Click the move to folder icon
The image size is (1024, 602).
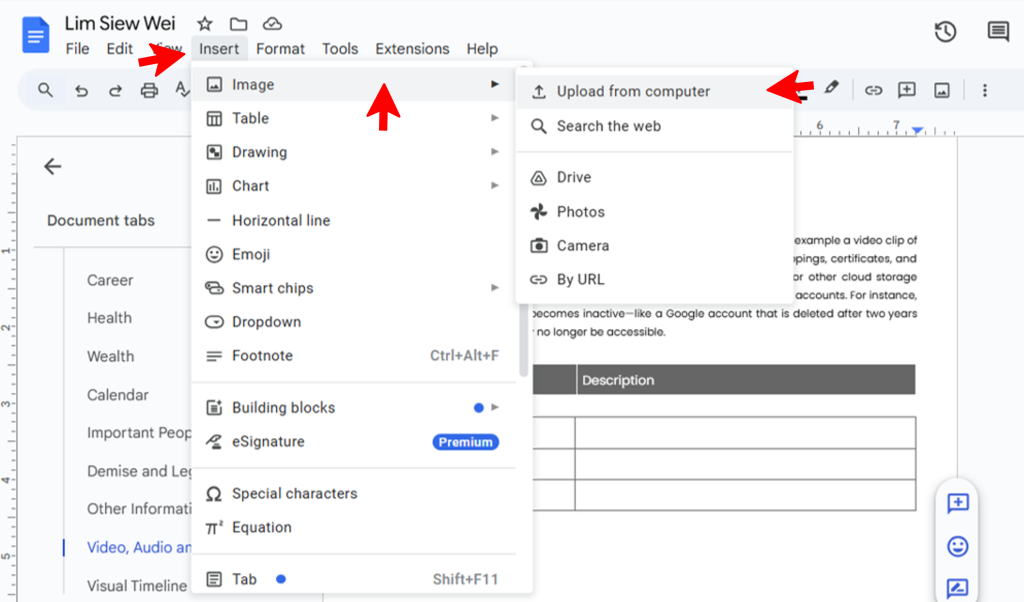[x=238, y=24]
